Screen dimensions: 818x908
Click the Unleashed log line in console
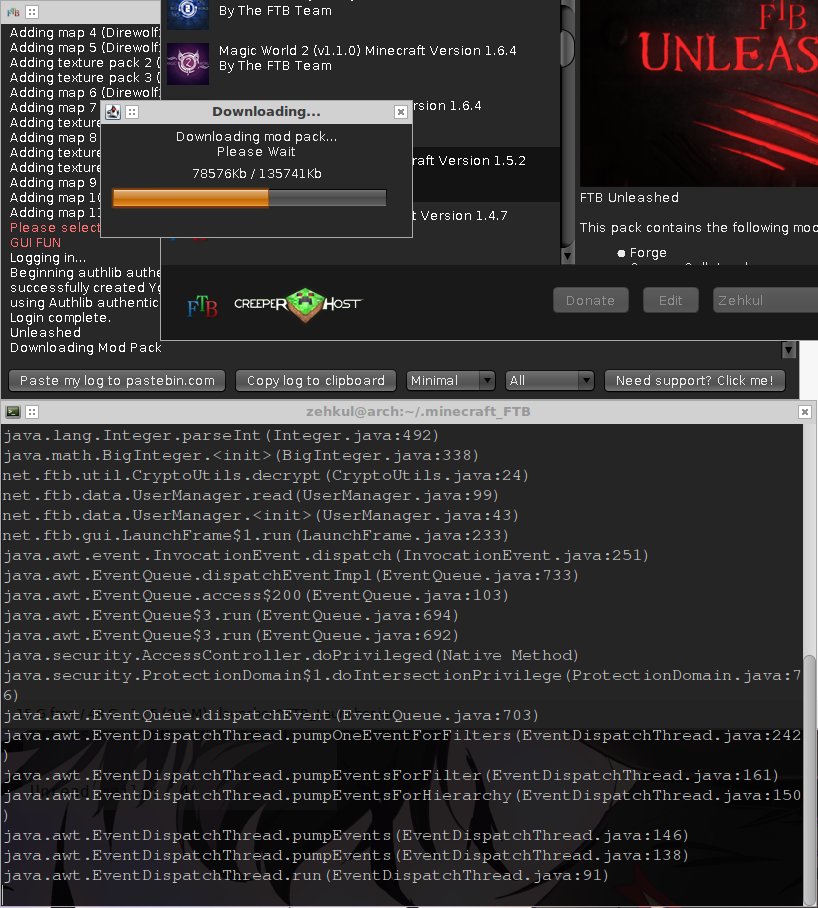(x=45, y=332)
